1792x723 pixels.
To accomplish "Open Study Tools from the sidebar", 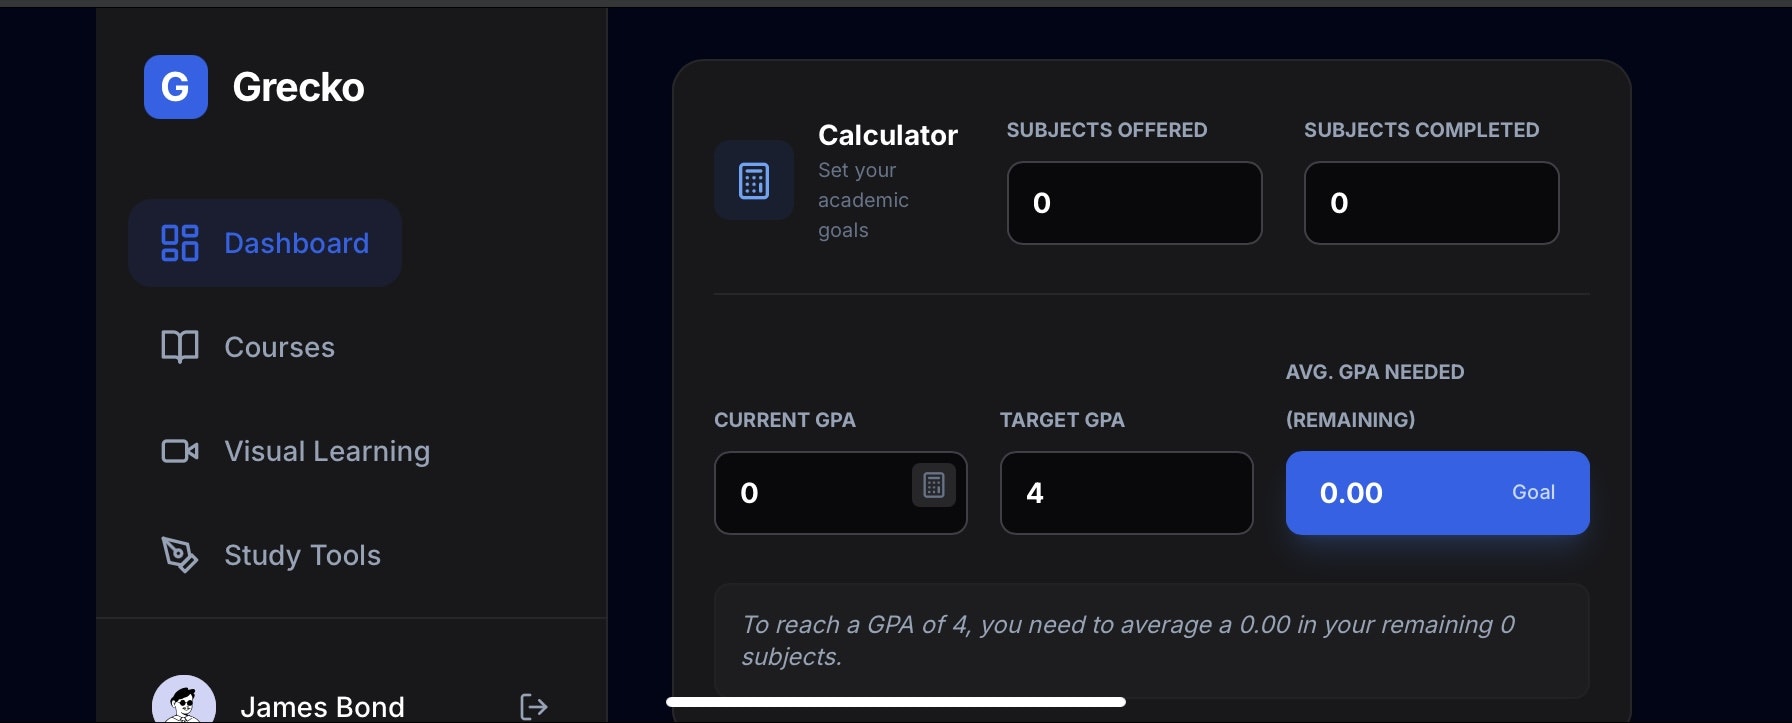I will pyautogui.click(x=302, y=555).
